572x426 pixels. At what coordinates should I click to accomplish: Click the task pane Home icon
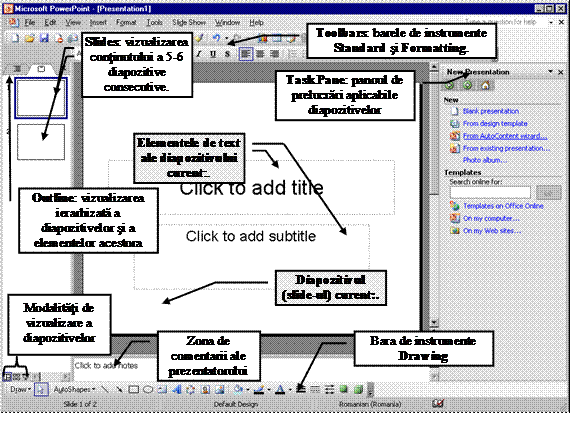point(485,85)
